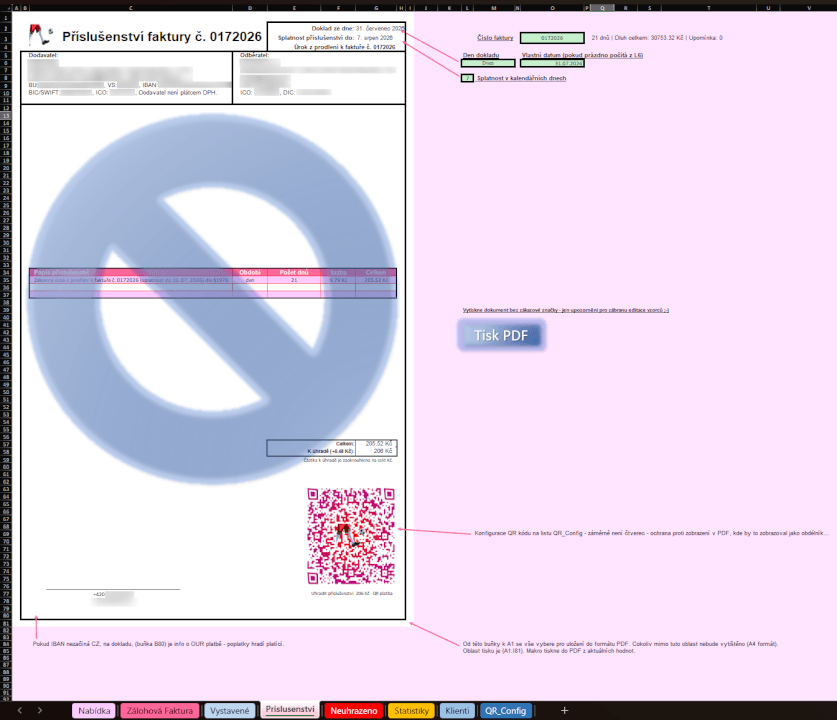This screenshot has width=837, height=720.
Task: Click the next sheet navigation arrow
Action: coord(40,710)
